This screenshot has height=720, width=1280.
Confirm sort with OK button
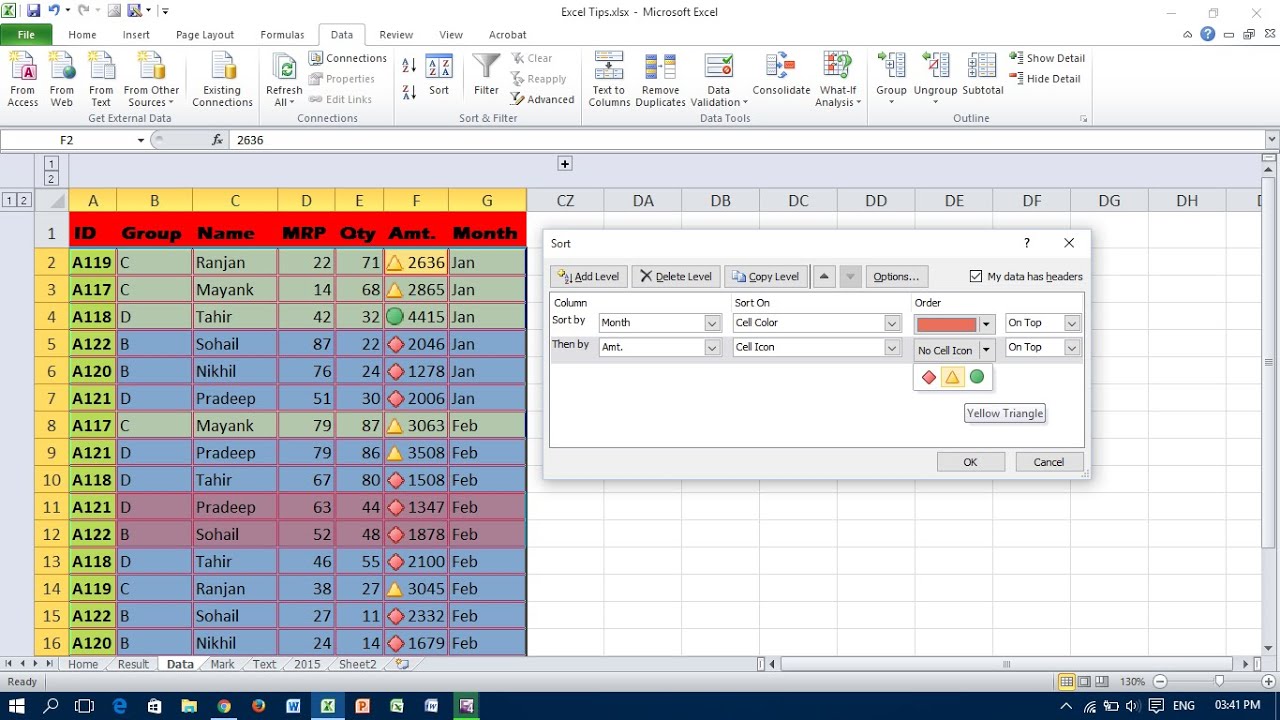click(x=970, y=462)
